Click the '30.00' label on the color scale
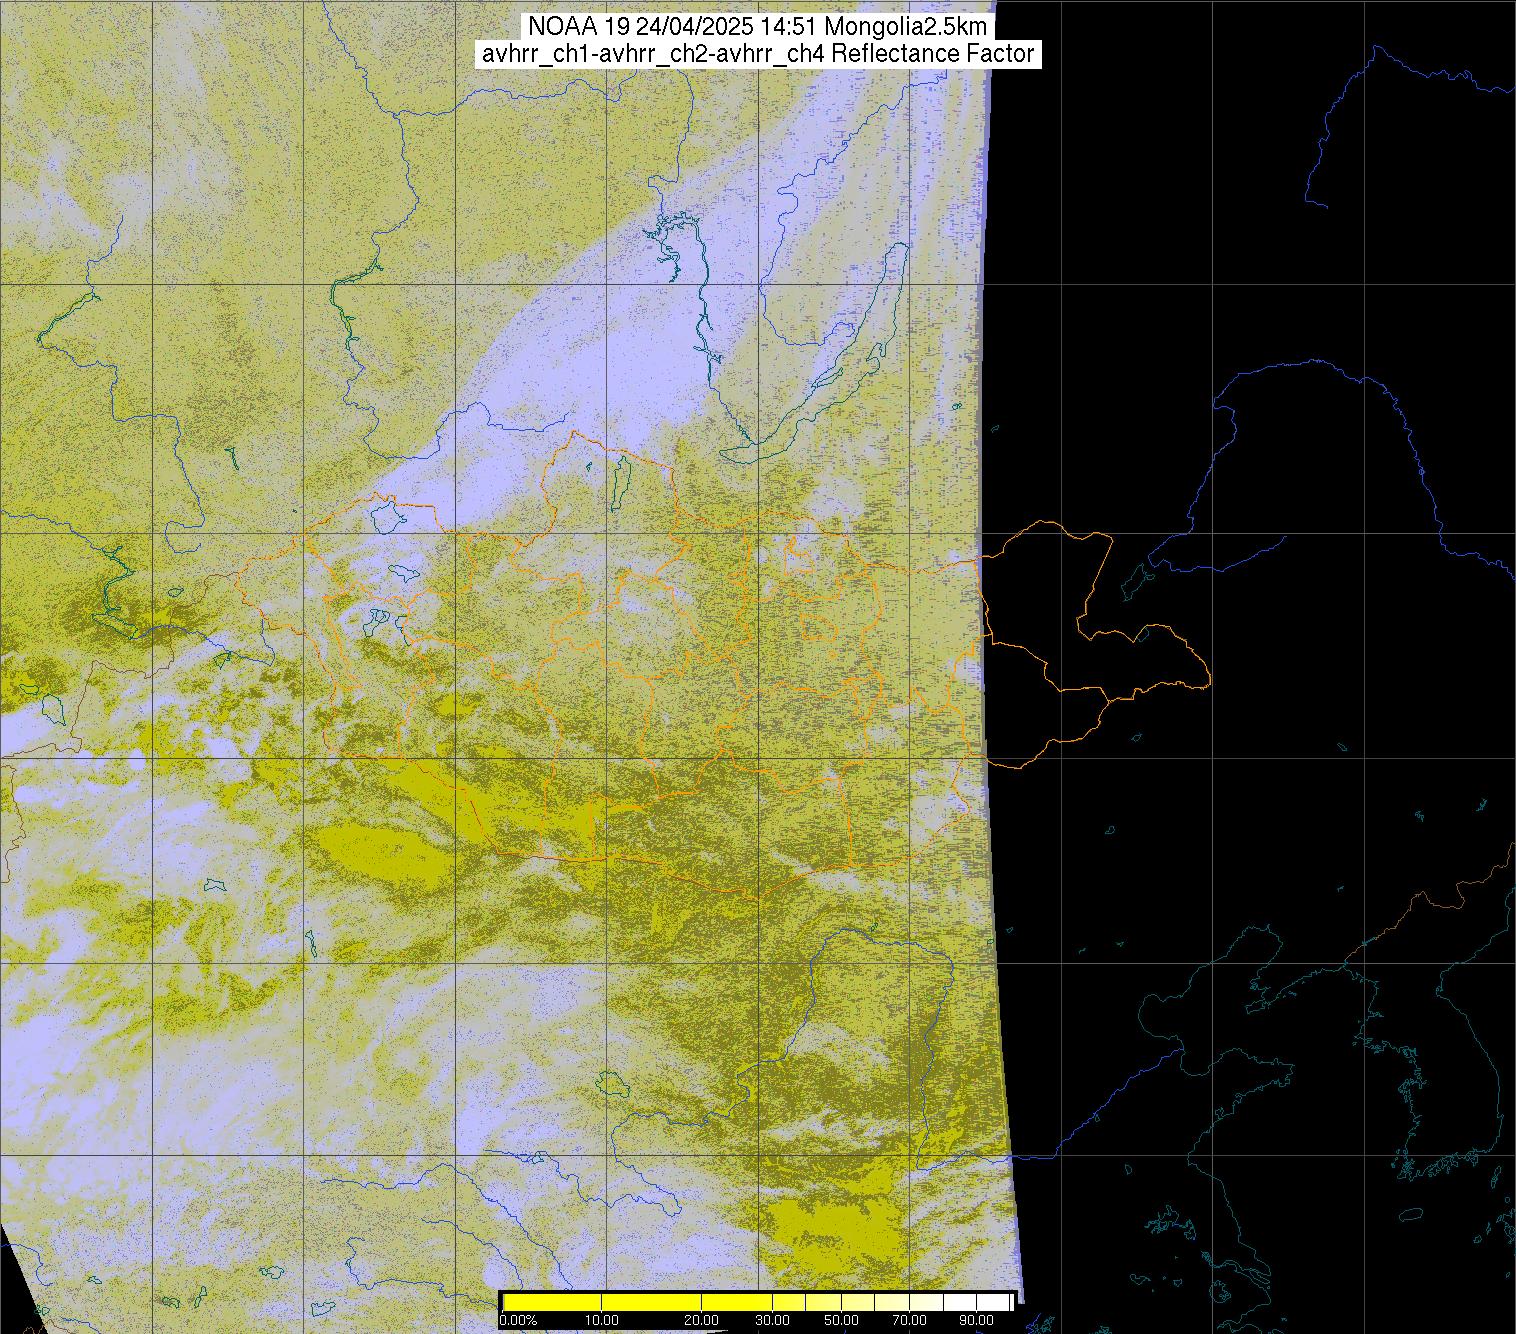1516x1334 pixels. (772, 1320)
